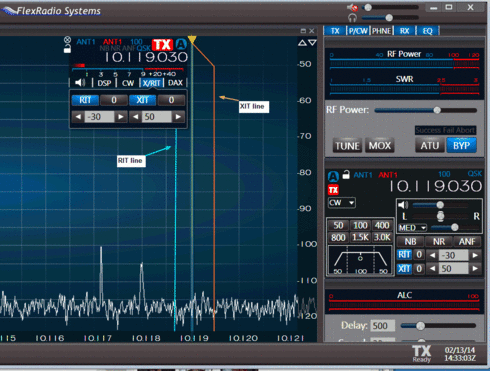Open the MED AGC mode dropdown
This screenshot has height=371, width=490.
point(412,228)
